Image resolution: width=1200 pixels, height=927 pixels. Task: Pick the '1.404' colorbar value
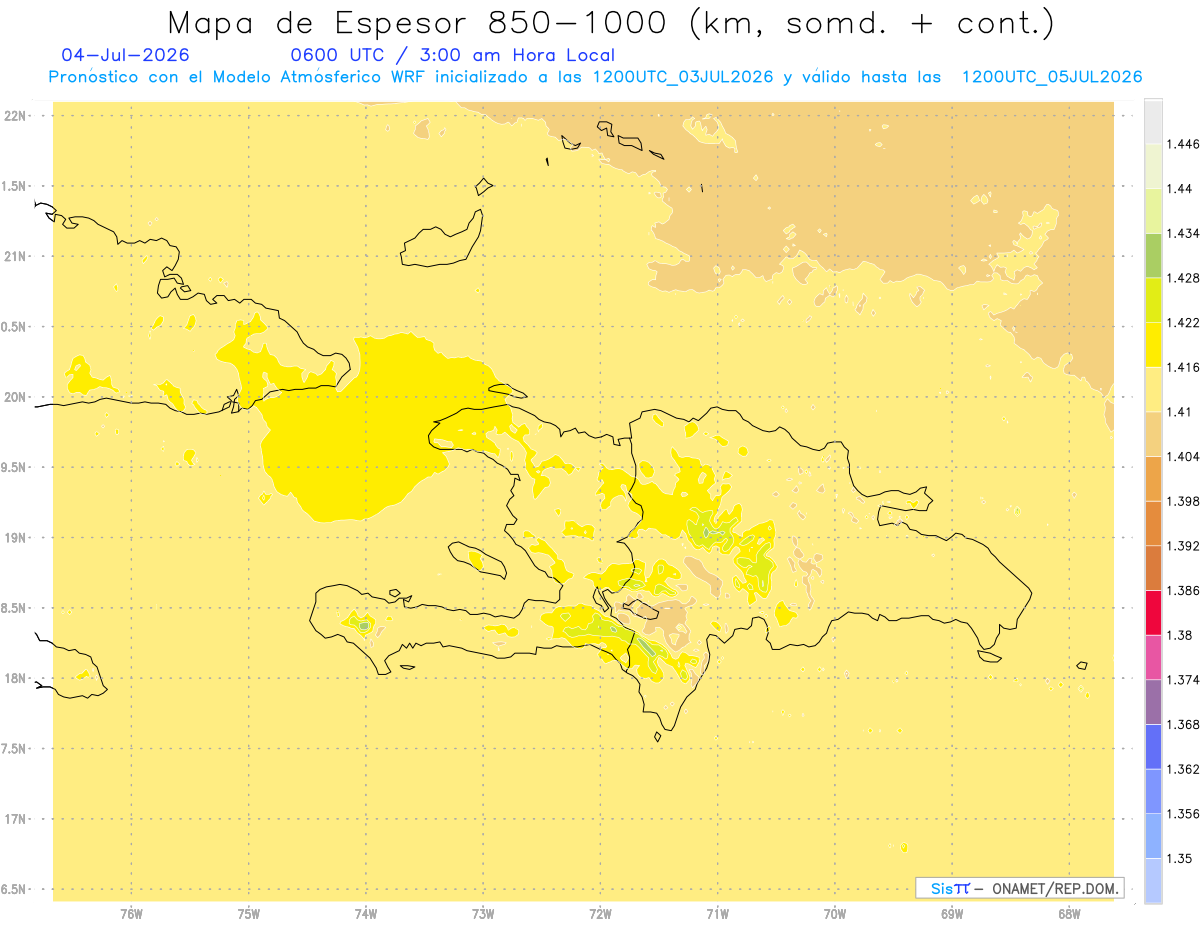[1183, 456]
